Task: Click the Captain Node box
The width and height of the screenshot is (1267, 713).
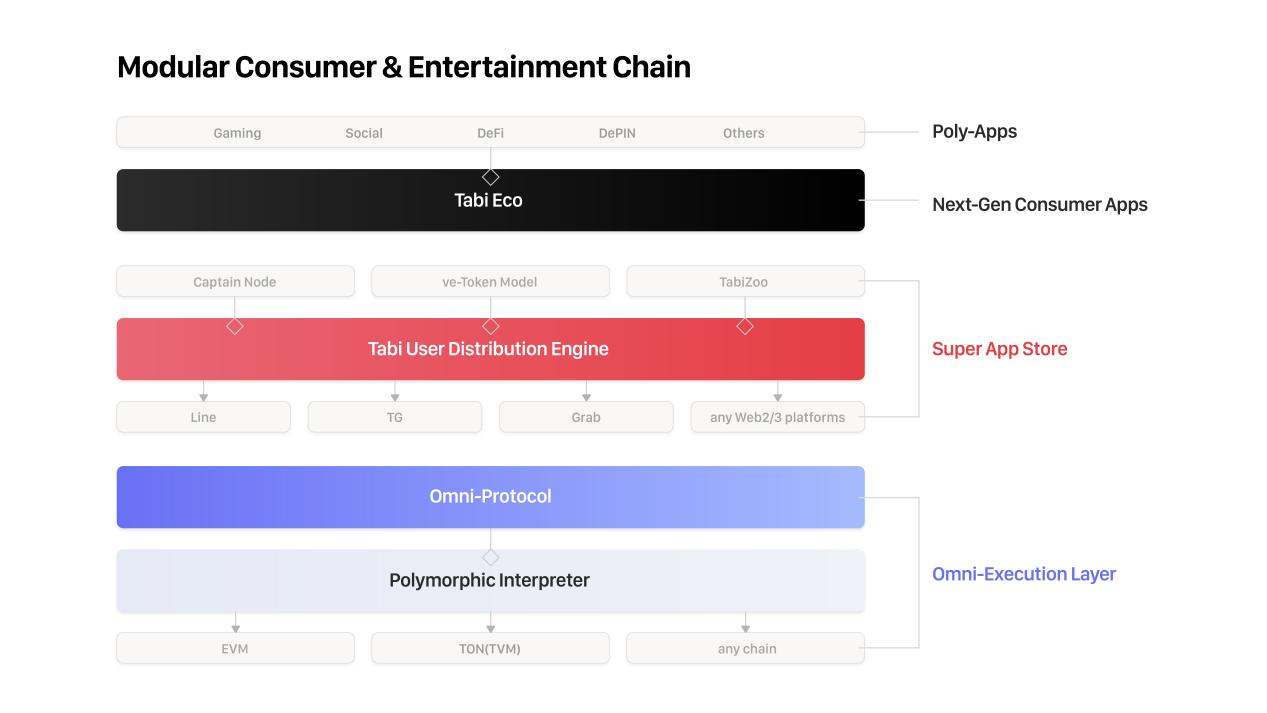Action: [x=235, y=282]
